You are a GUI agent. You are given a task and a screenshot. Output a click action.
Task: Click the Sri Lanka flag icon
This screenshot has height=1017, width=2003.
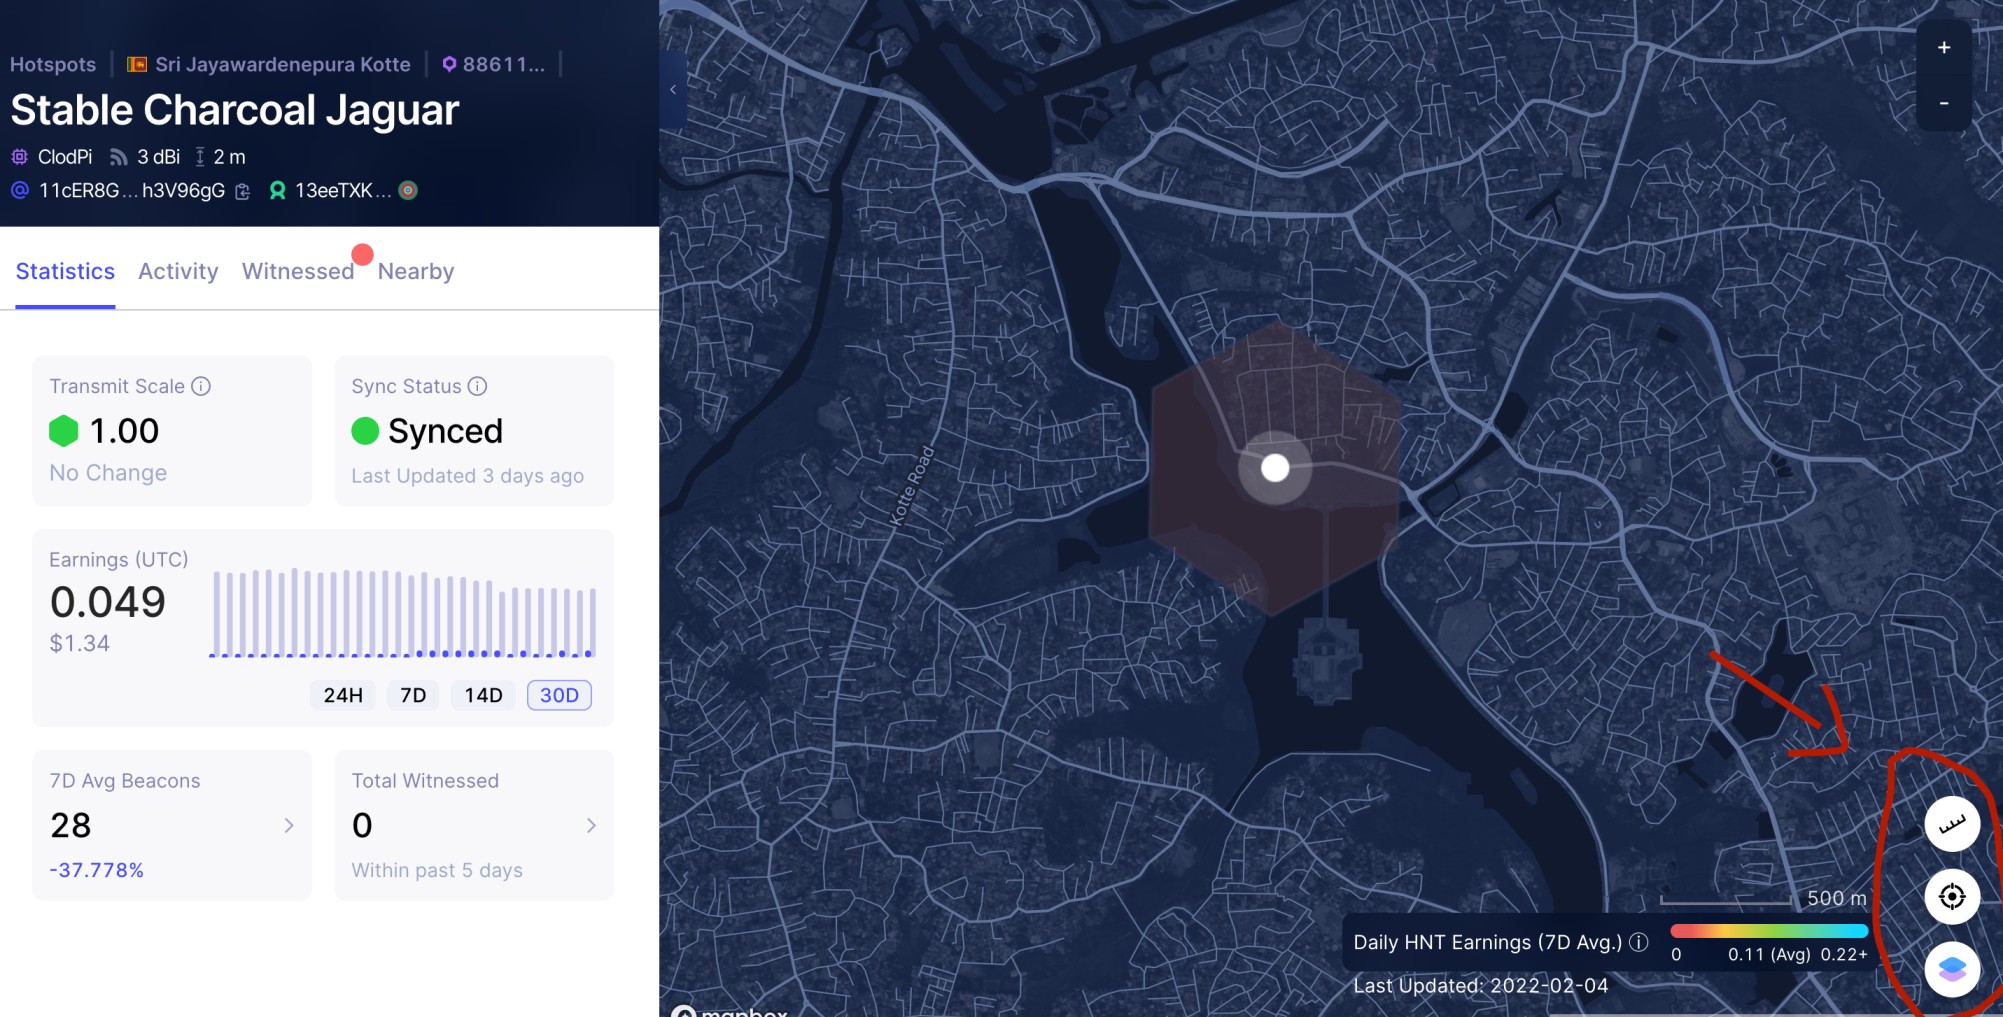[x=137, y=64]
